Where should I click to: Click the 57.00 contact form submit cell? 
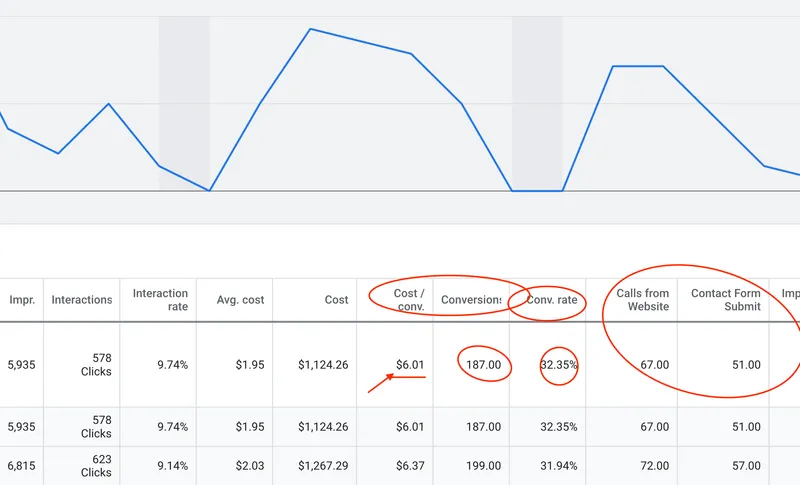746,466
